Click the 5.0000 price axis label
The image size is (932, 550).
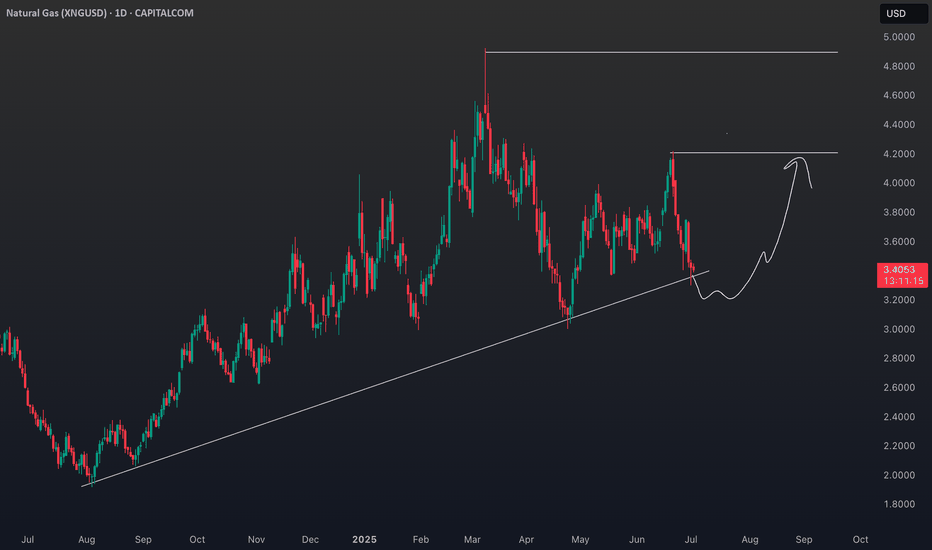pyautogui.click(x=899, y=37)
